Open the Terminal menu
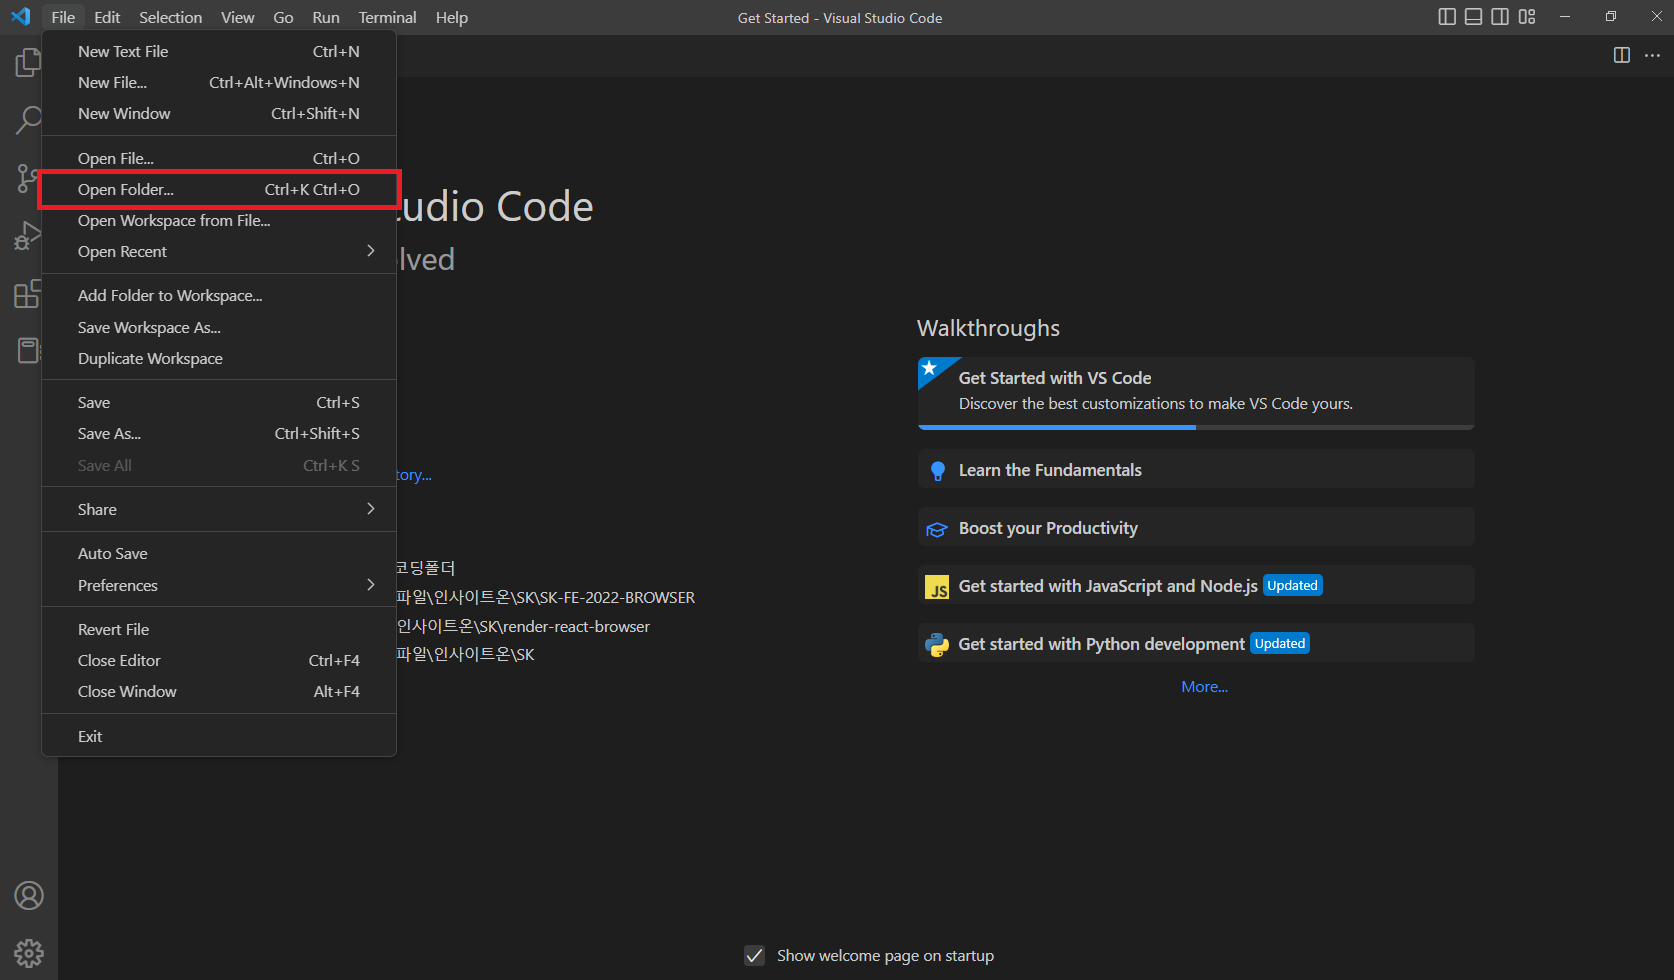1674x980 pixels. [x=387, y=17]
